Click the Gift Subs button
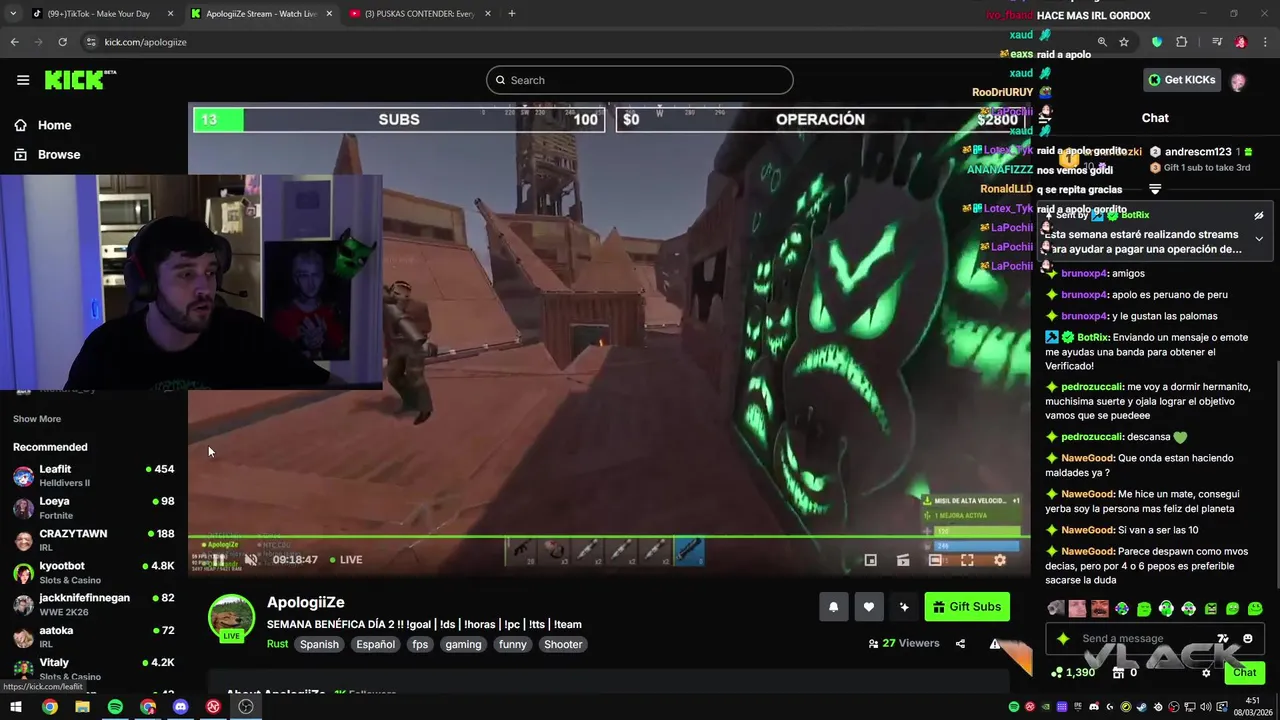Image resolution: width=1280 pixels, height=720 pixels. tap(967, 606)
